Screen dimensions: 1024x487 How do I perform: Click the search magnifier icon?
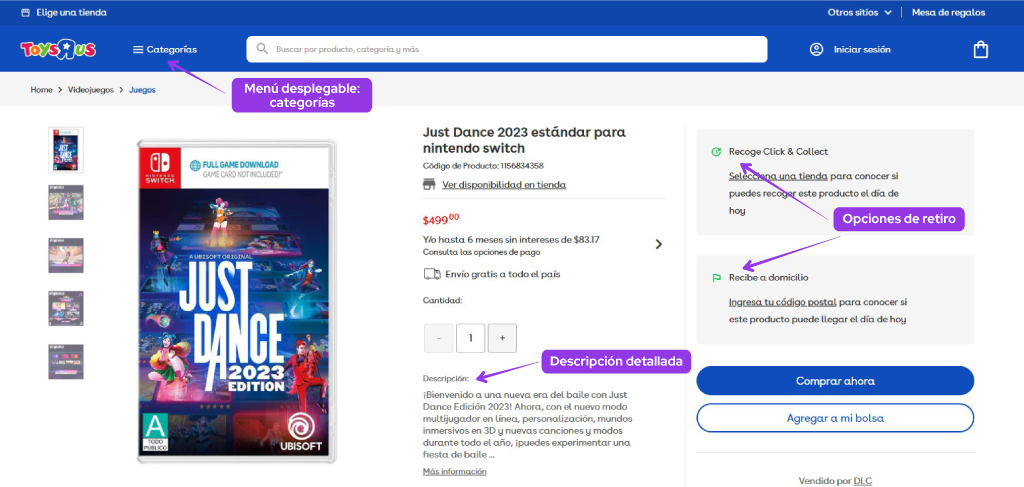262,49
